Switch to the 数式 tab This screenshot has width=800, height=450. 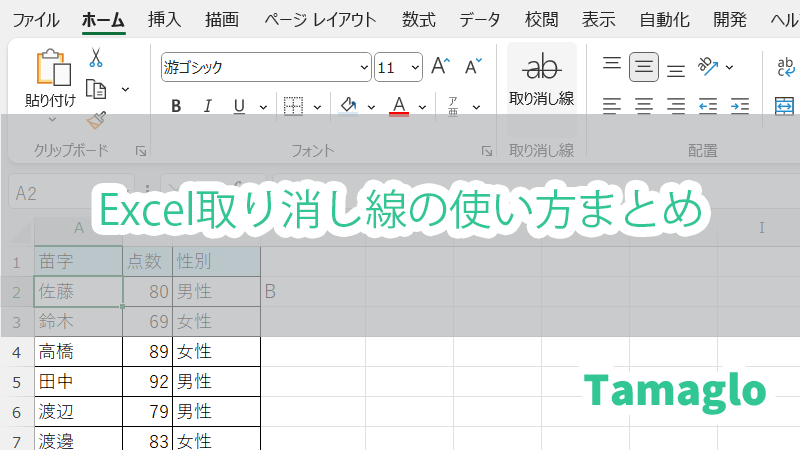pyautogui.click(x=418, y=19)
